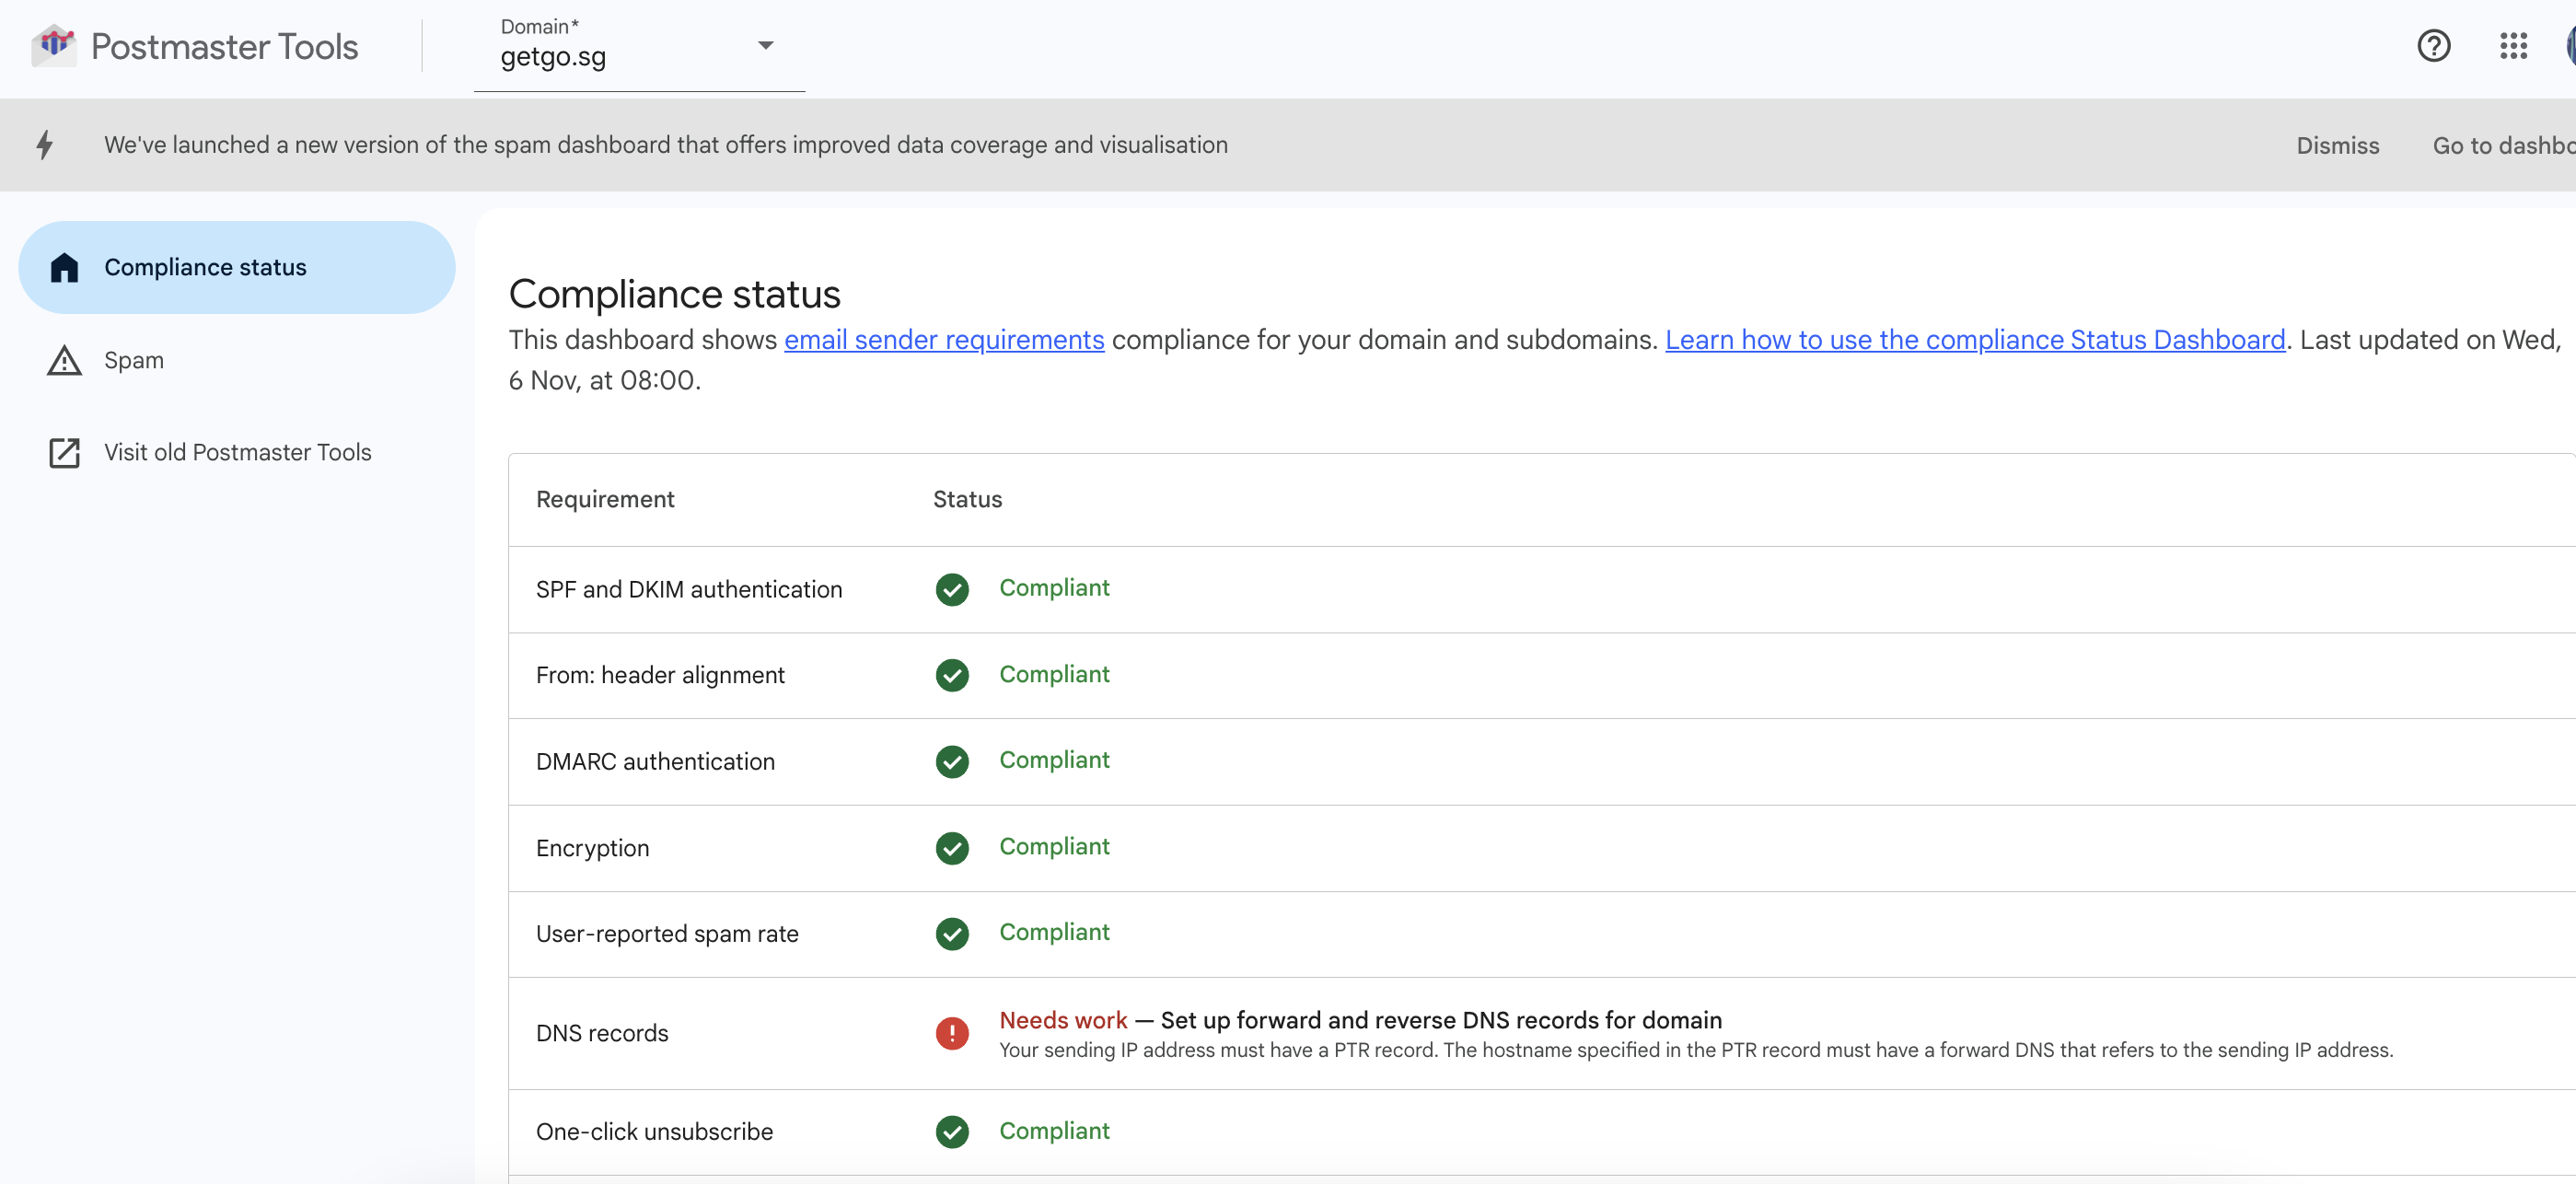Select Compliance status in sidebar

click(x=205, y=268)
